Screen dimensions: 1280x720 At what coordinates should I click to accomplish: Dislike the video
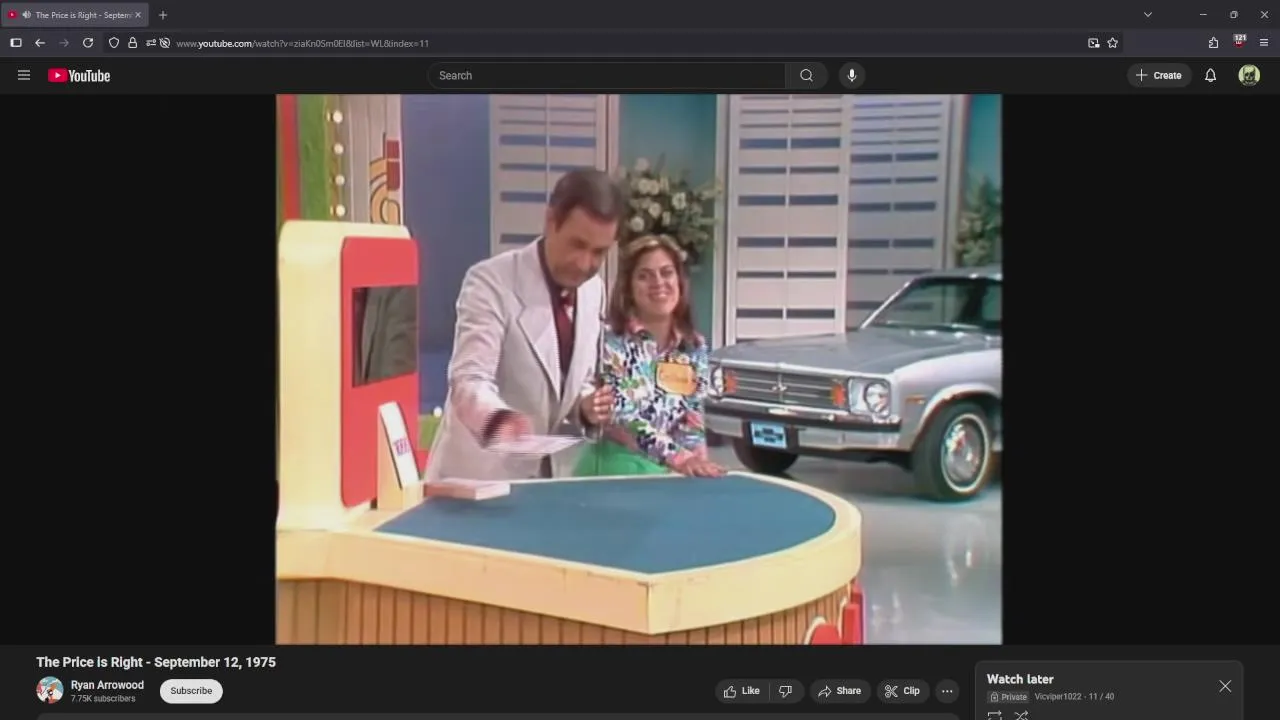click(786, 691)
